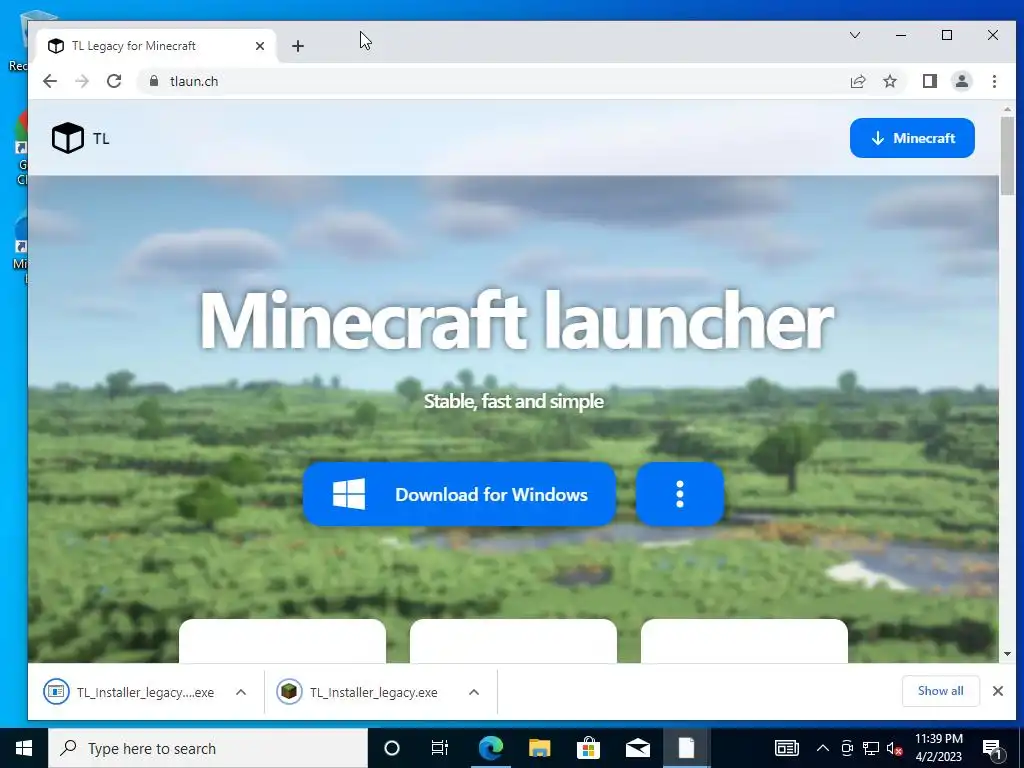Open Chrome's three-dot menu

994,81
